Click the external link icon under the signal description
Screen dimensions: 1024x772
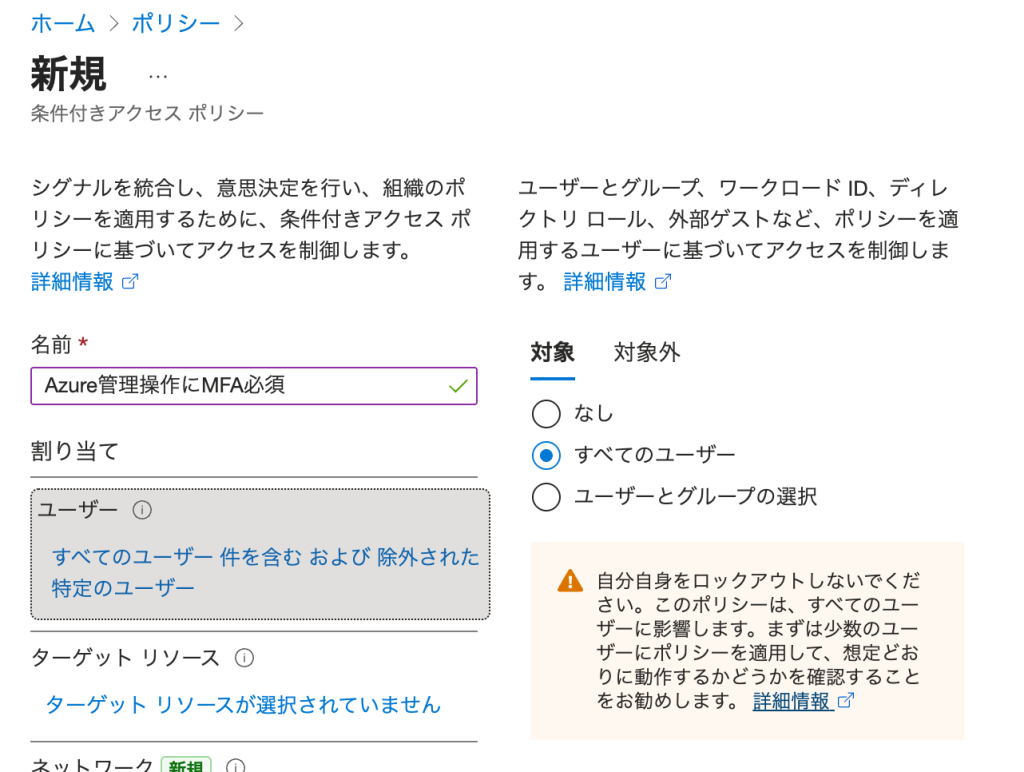pos(129,282)
